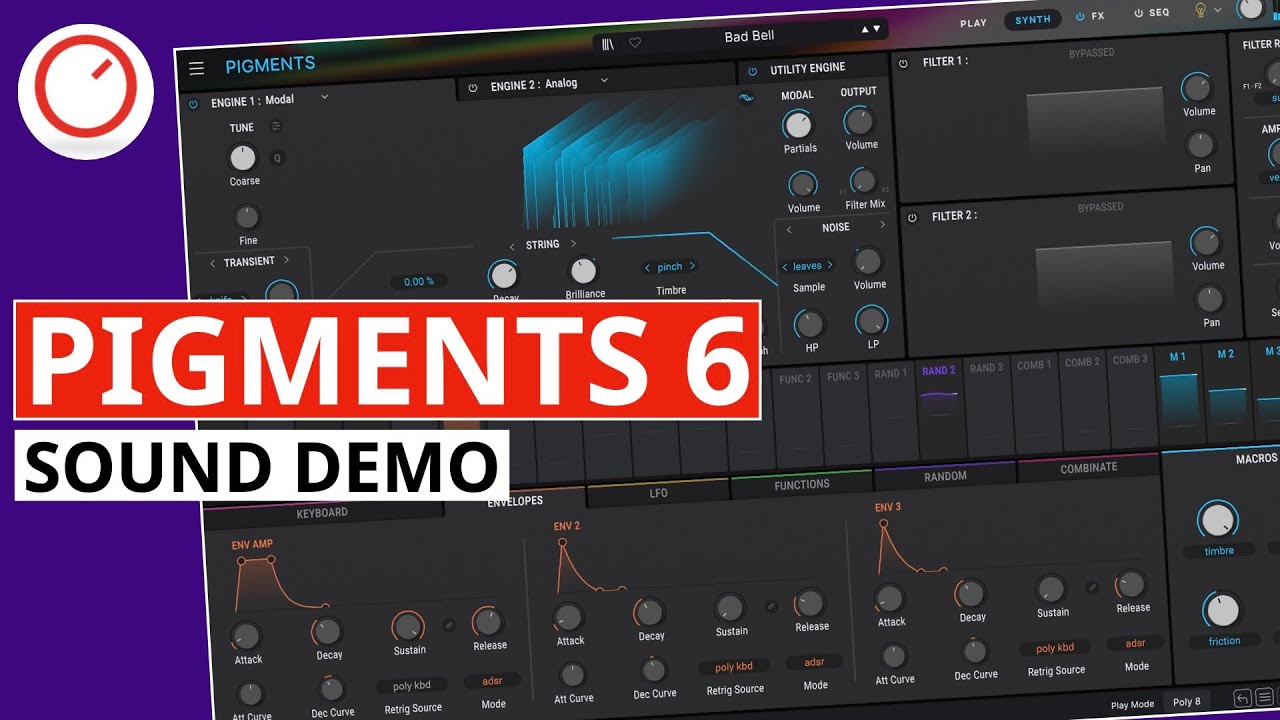This screenshot has width=1280, height=720.
Task: Go to previous section before TRANSIENT
Action: (212, 263)
